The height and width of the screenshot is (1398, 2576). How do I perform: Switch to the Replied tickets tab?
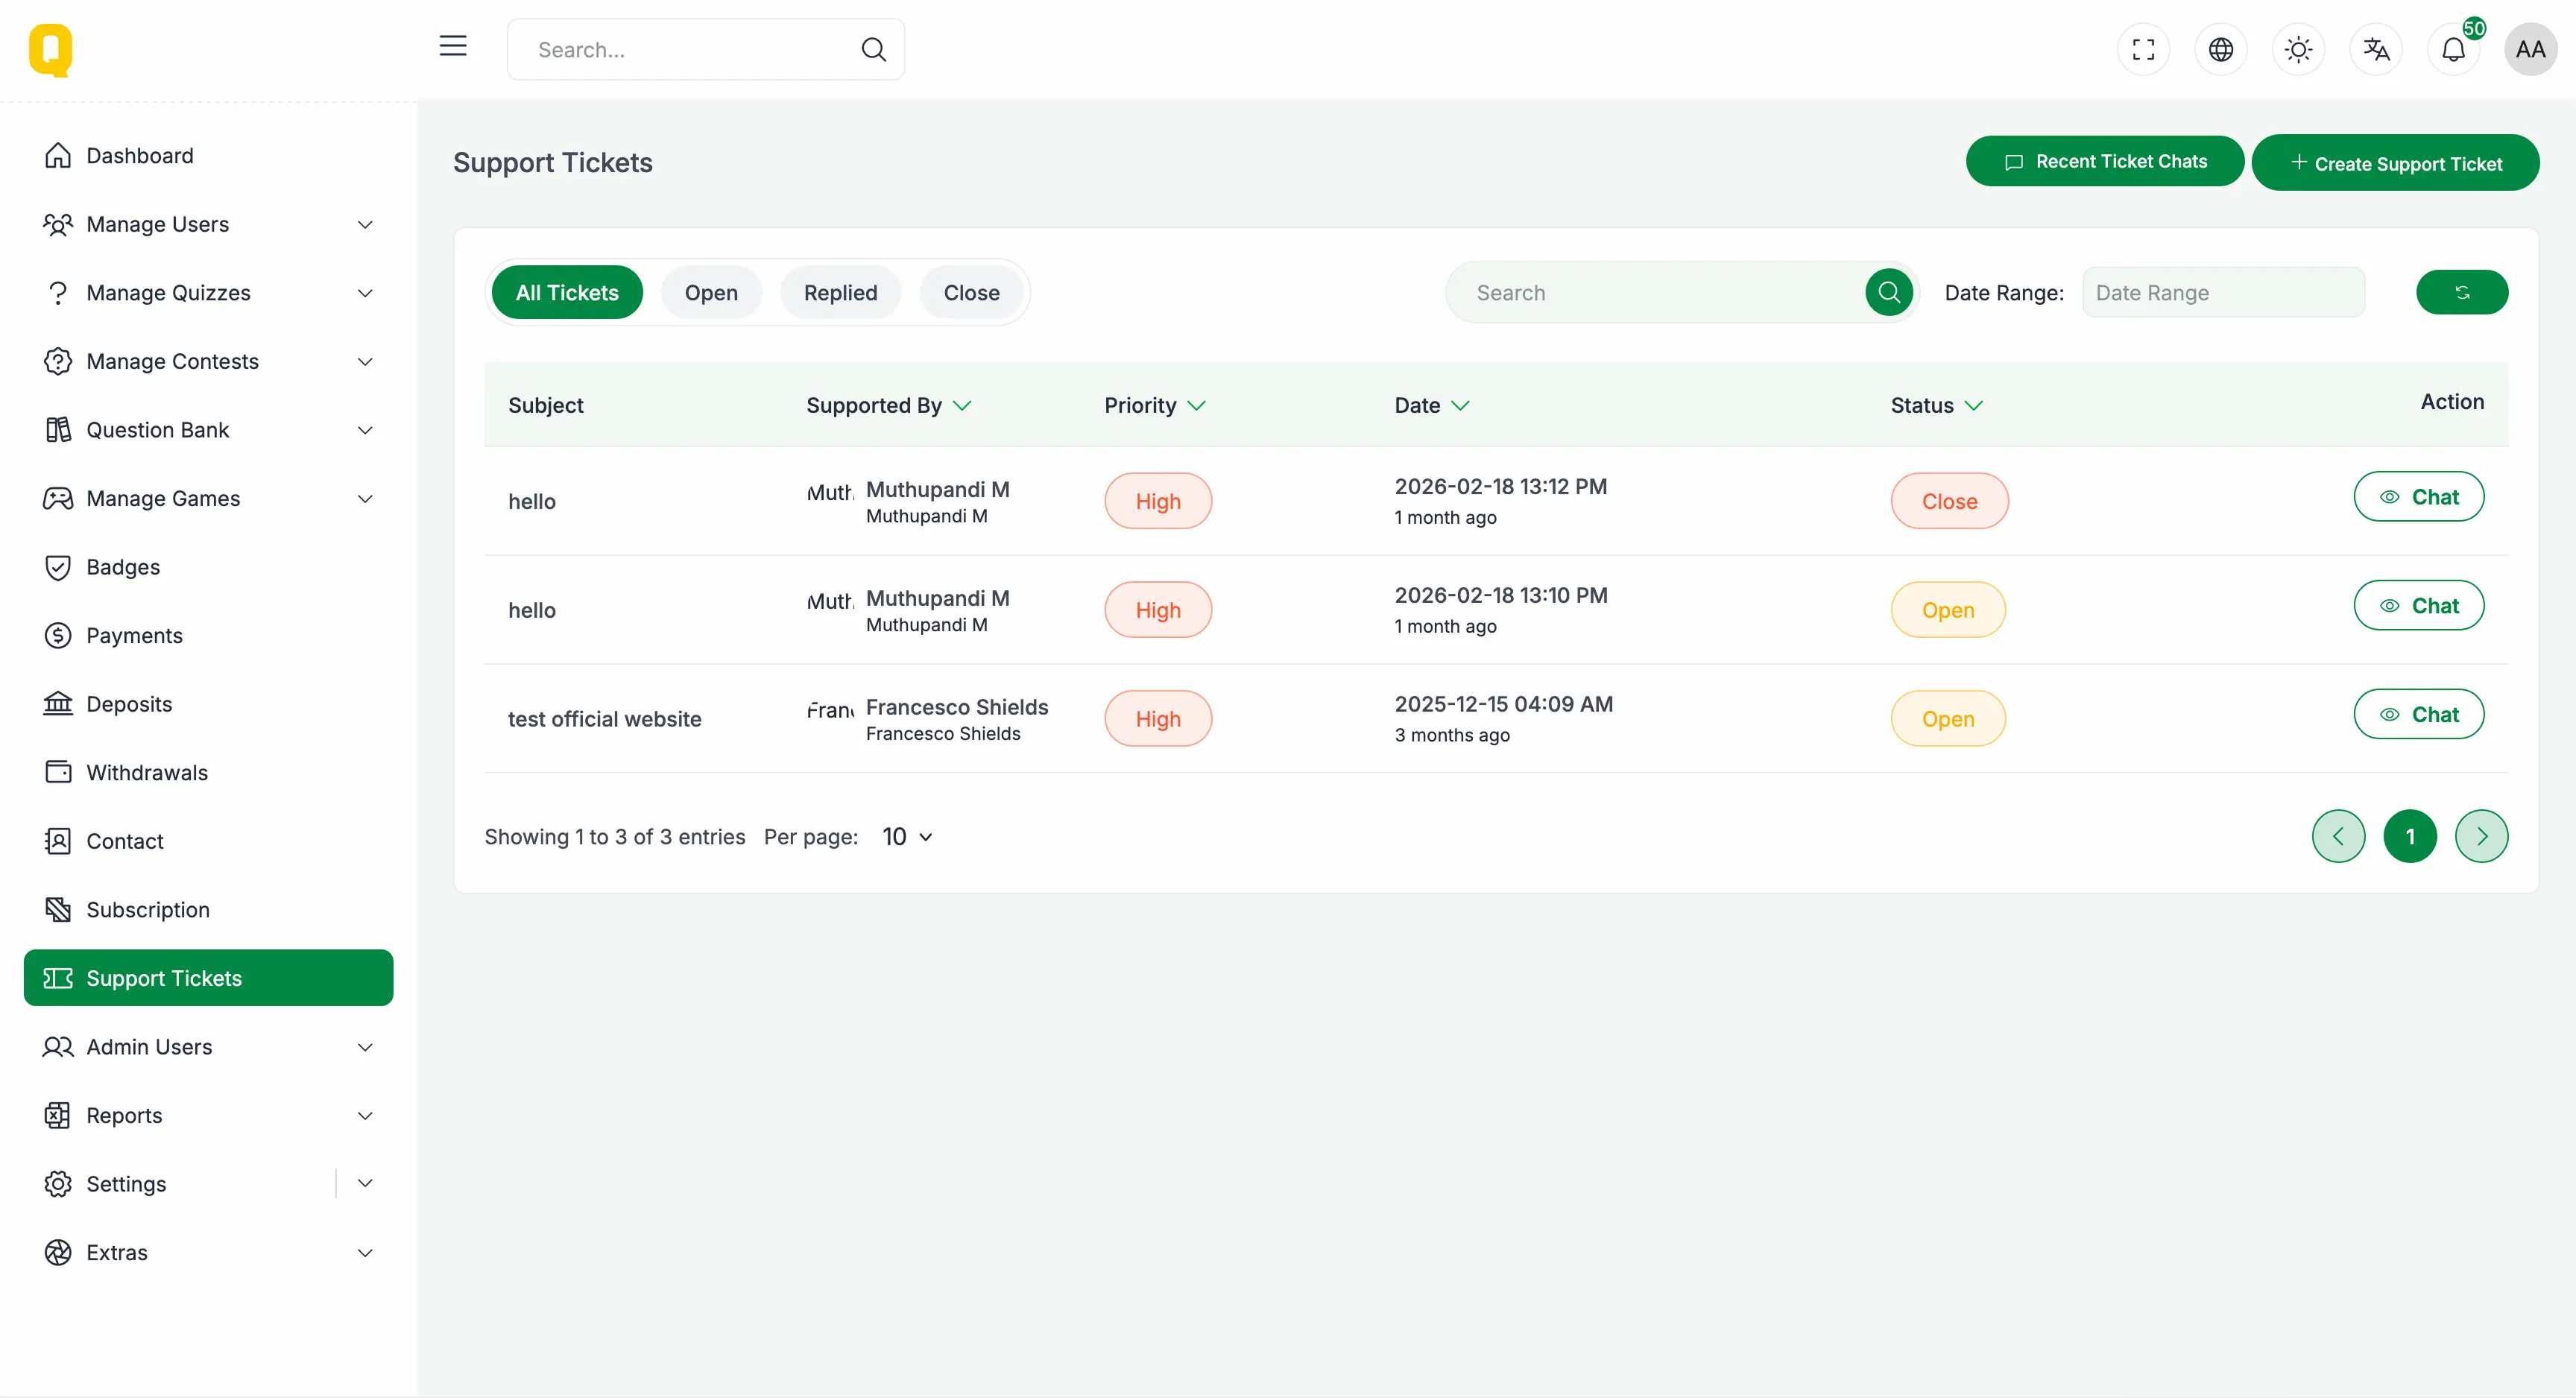pos(840,293)
